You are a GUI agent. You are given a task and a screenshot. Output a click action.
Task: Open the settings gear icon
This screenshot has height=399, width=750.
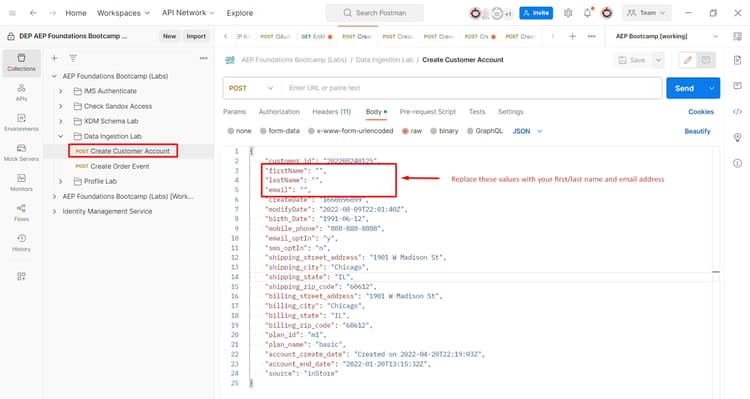pos(568,13)
